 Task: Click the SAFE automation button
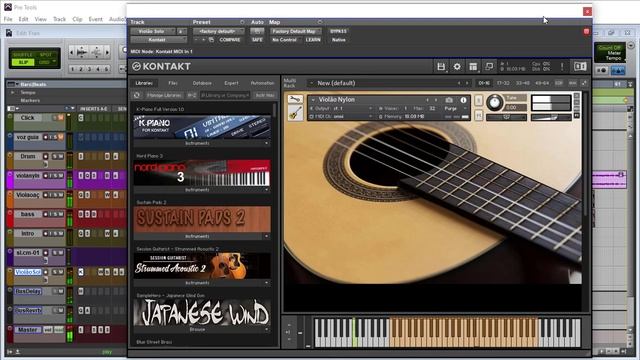[257, 40]
